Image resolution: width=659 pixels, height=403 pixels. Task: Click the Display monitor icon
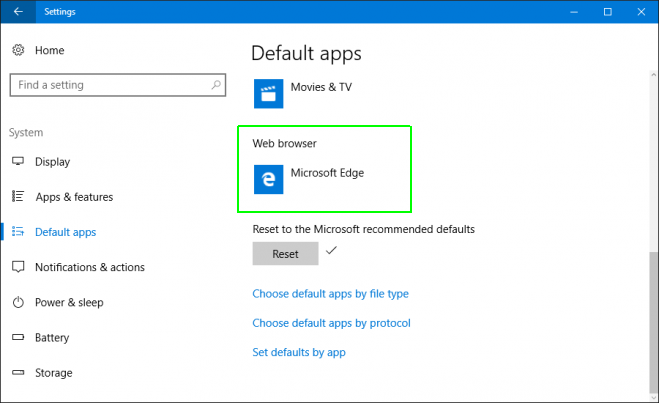(x=18, y=161)
